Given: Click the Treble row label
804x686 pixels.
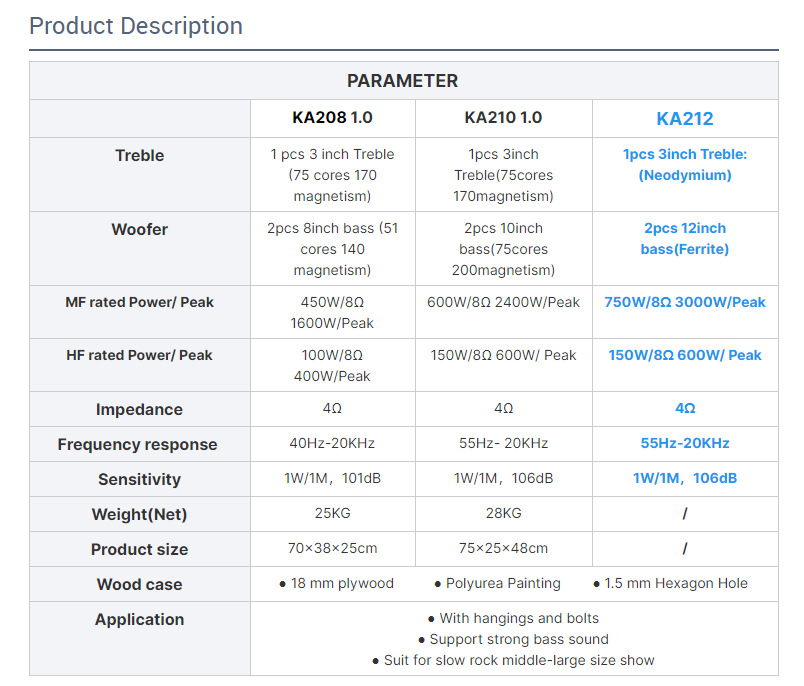Looking at the screenshot, I should [x=140, y=155].
